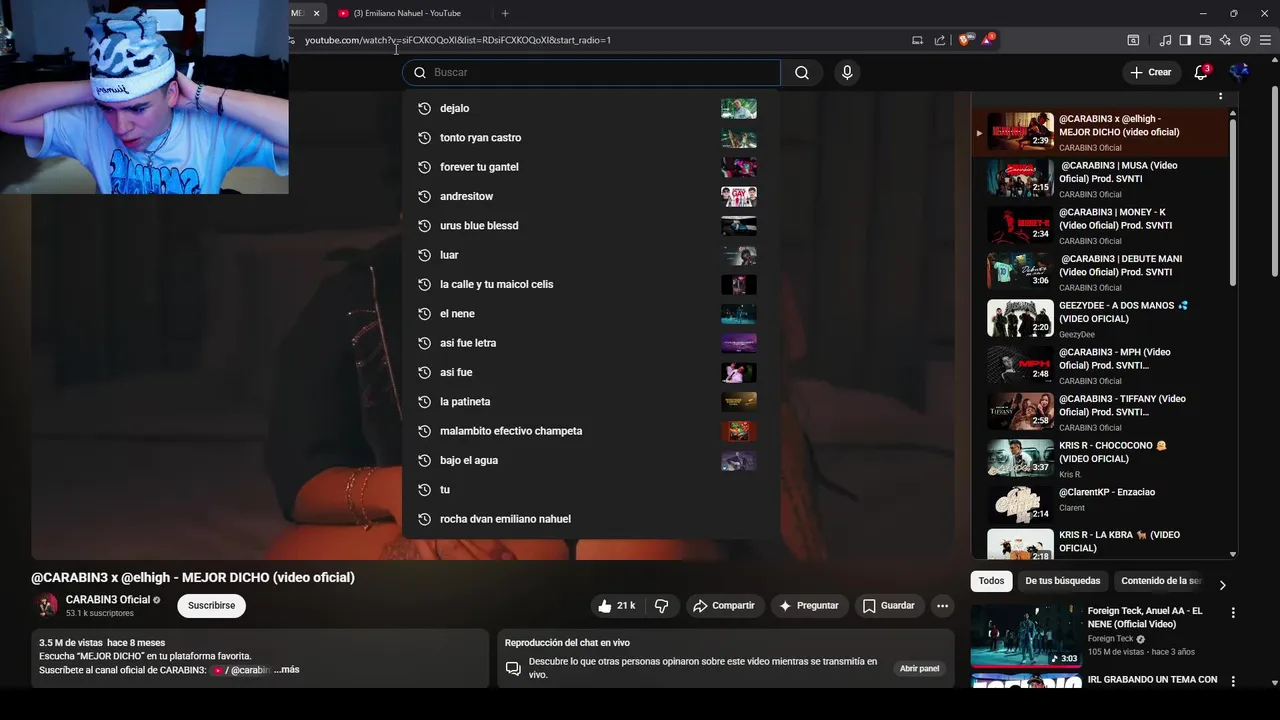Dislike the video with thumbs down
The height and width of the screenshot is (720, 1280).
(661, 606)
